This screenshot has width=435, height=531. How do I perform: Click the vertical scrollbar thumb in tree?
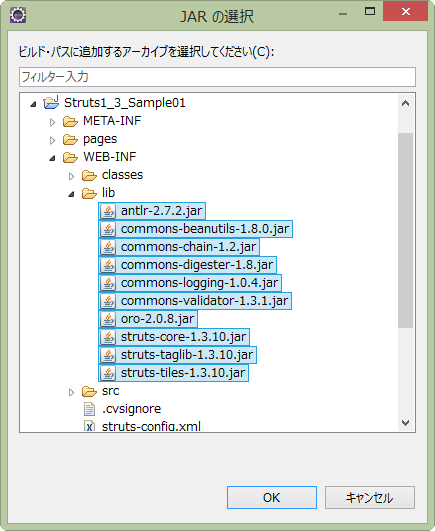[x=406, y=230]
